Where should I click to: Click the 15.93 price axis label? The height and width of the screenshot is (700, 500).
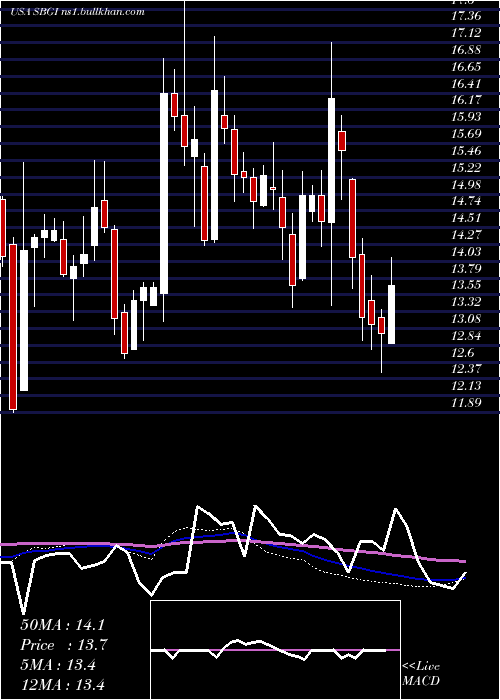(466, 117)
